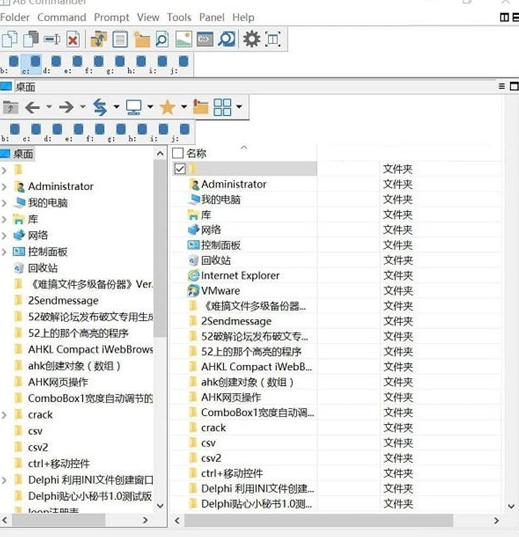Select j: drive in the upper drive bar
The width and height of the screenshot is (519, 537).
(x=180, y=64)
